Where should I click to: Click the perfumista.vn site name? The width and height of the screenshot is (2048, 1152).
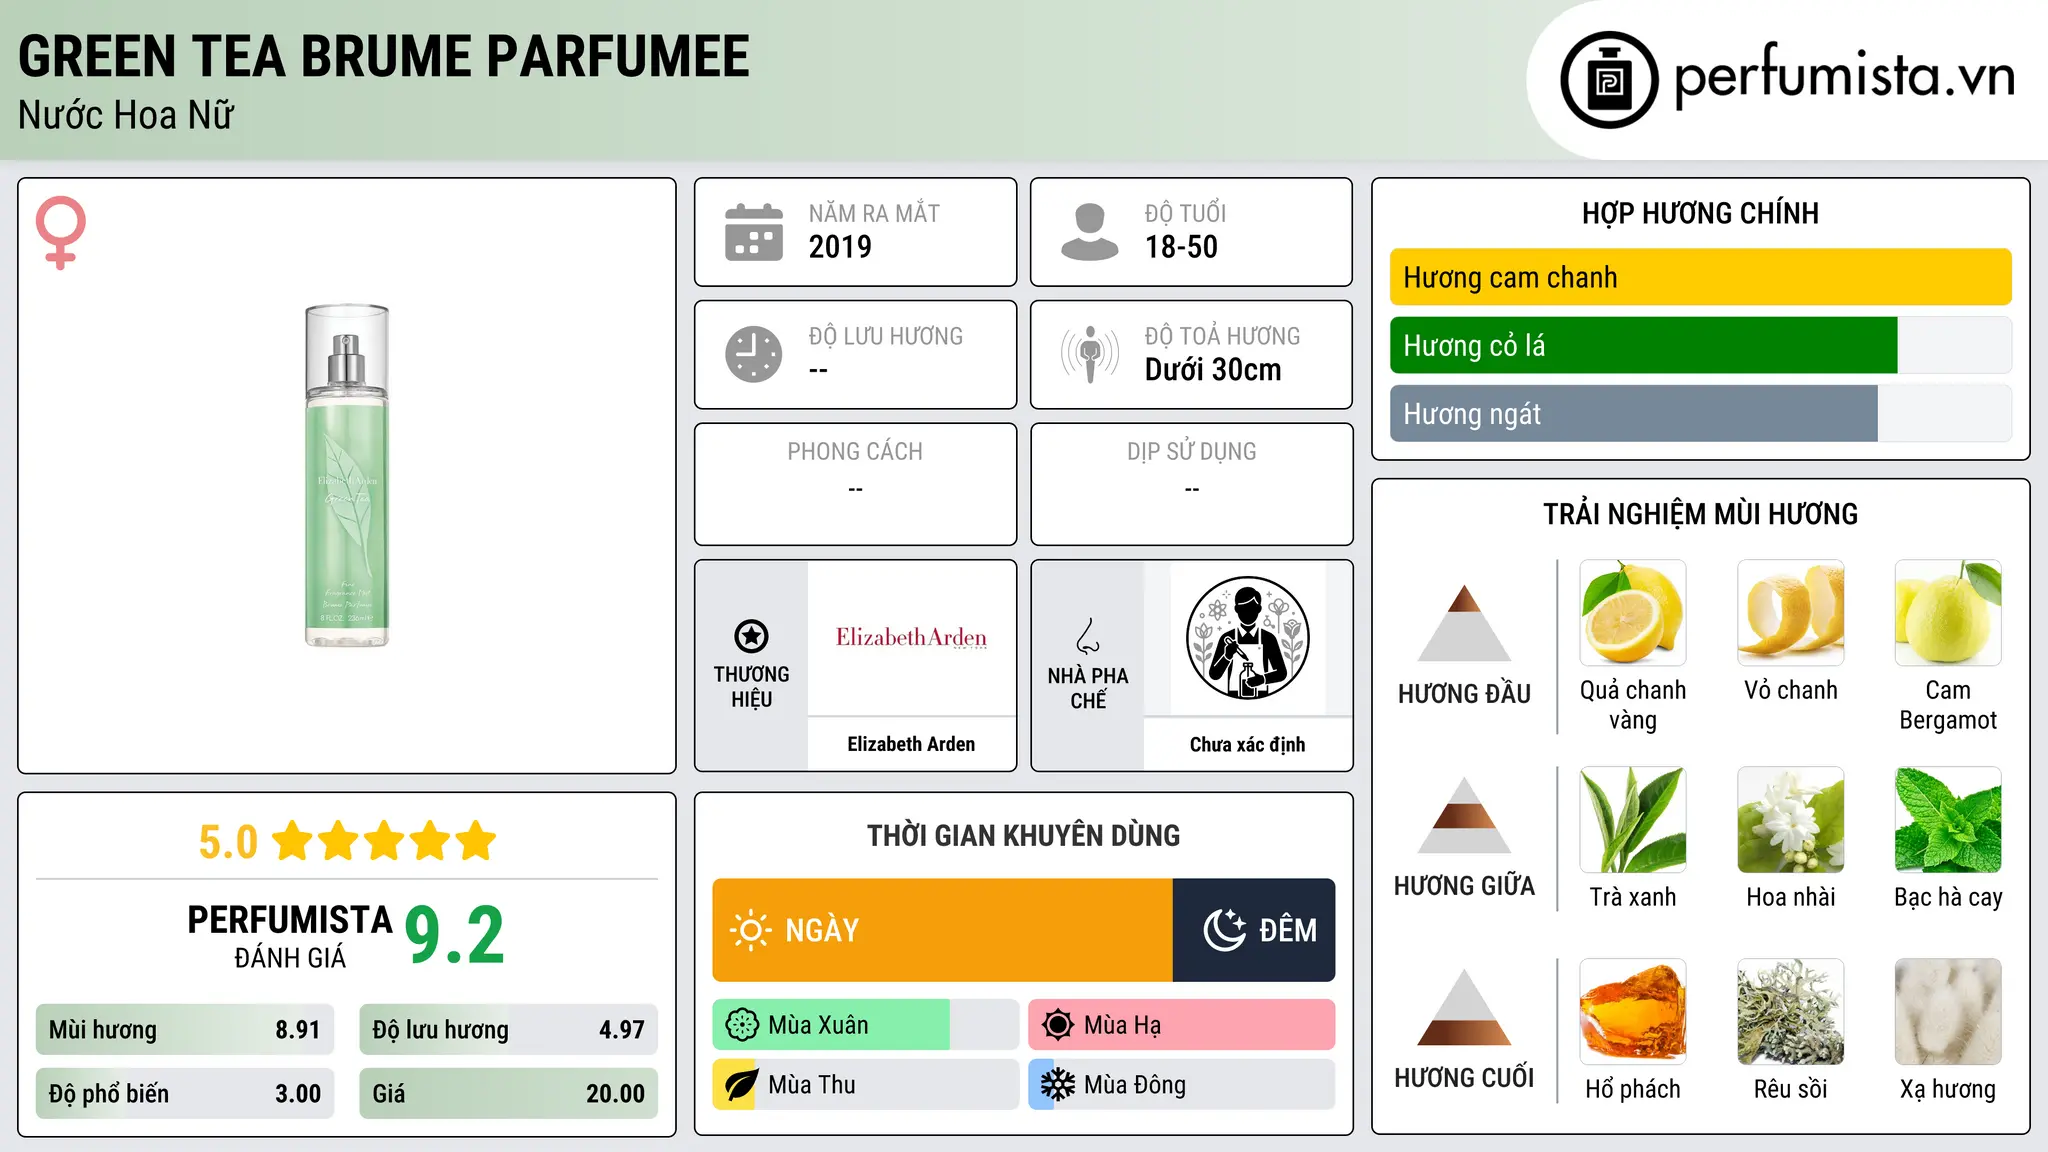click(1844, 74)
